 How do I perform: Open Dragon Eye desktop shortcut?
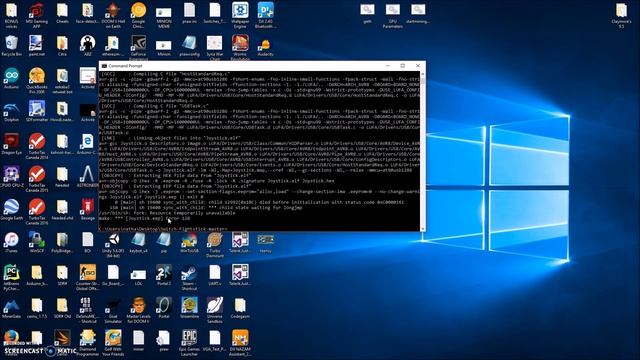tap(11, 144)
